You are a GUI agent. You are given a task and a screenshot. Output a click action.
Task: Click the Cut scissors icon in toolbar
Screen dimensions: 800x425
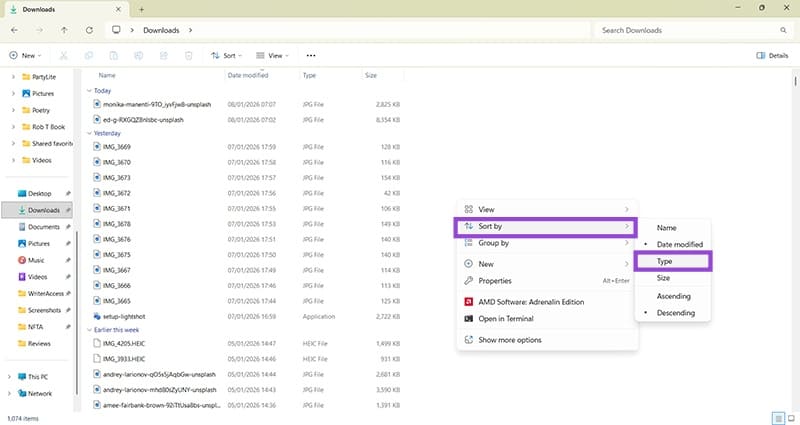point(64,56)
